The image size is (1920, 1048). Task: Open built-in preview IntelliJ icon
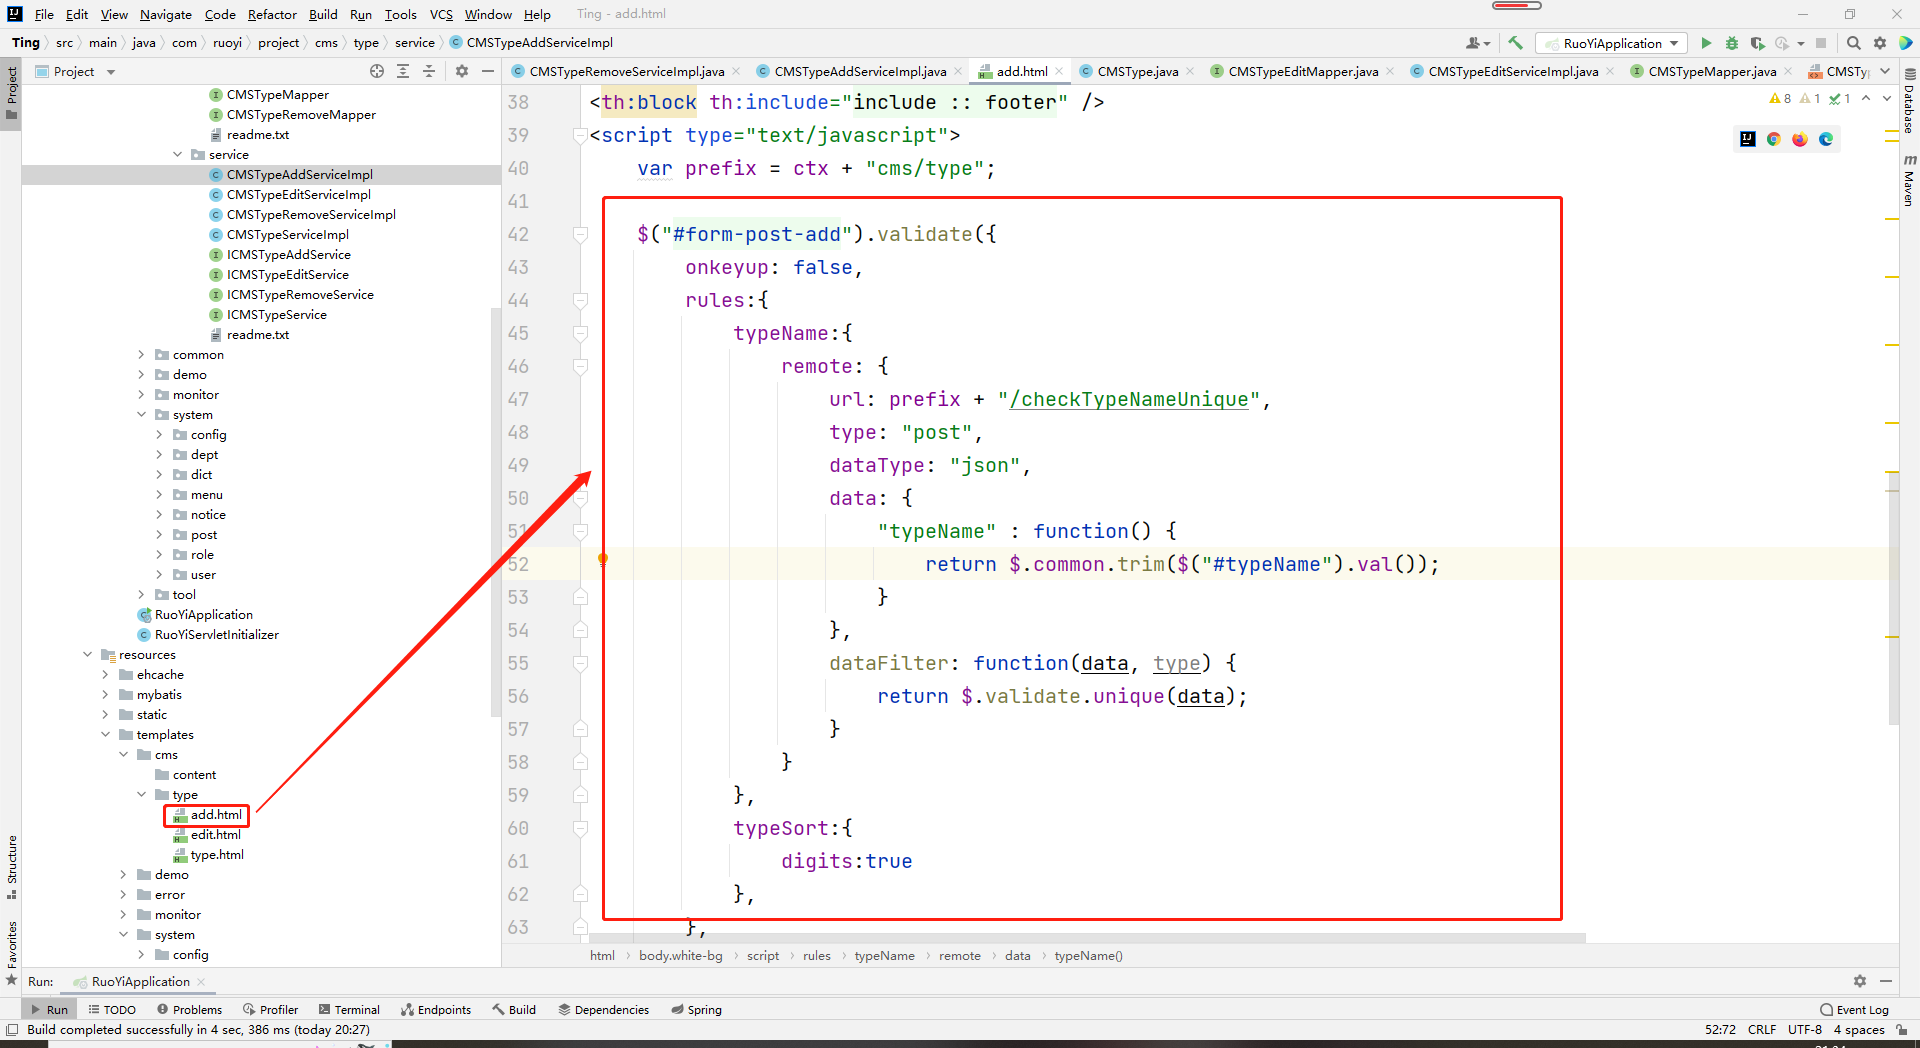click(1748, 139)
